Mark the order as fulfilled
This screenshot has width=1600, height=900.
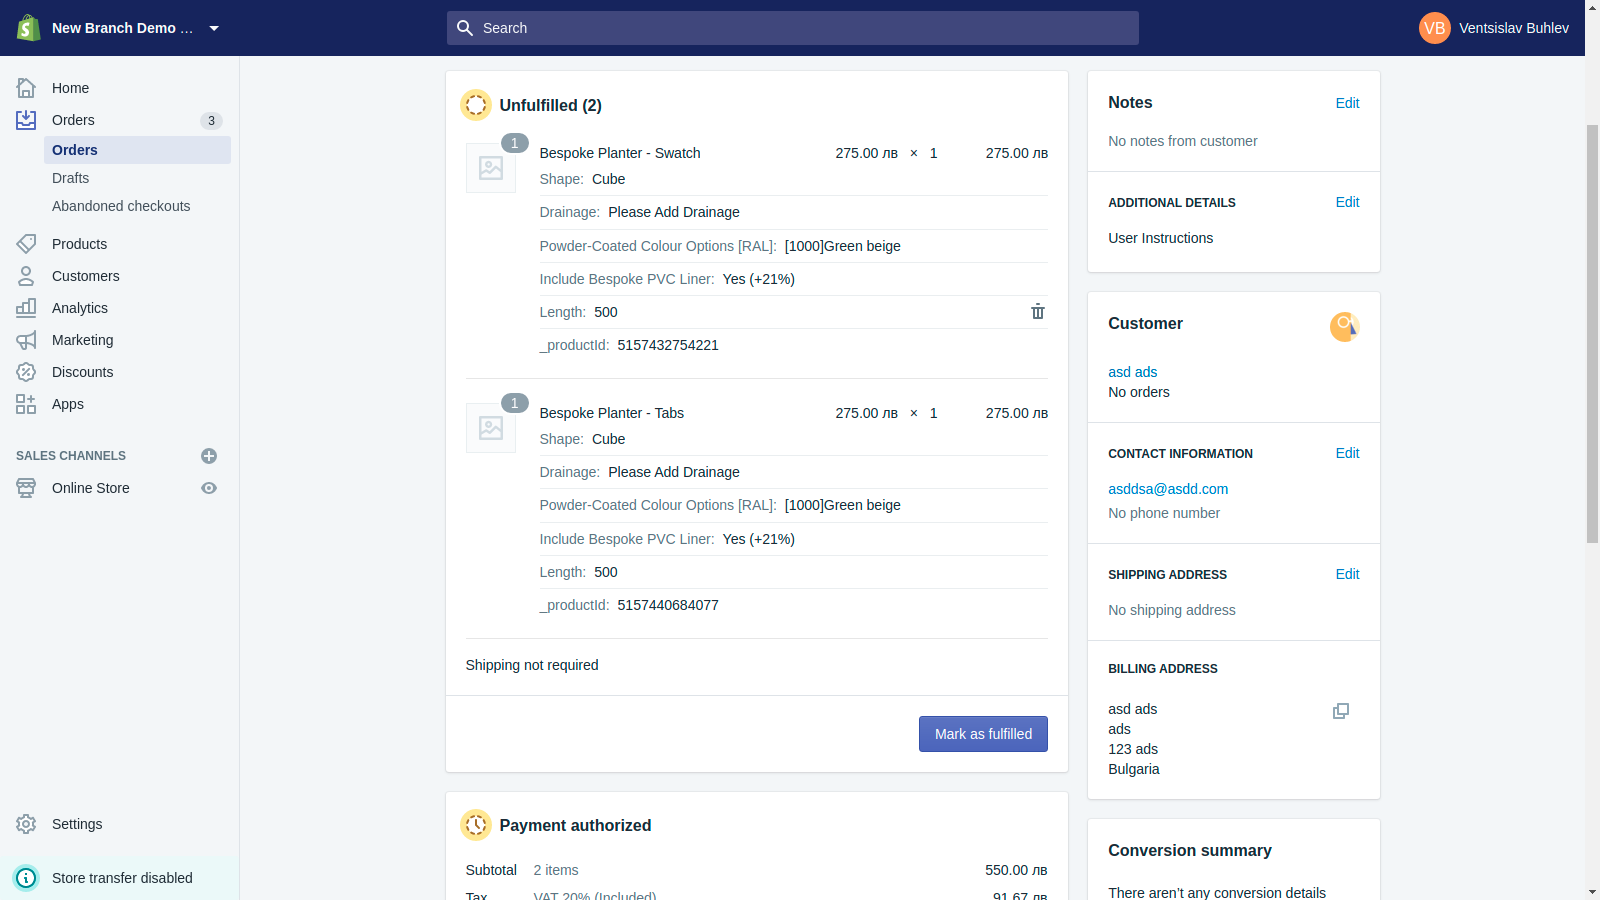pos(983,734)
